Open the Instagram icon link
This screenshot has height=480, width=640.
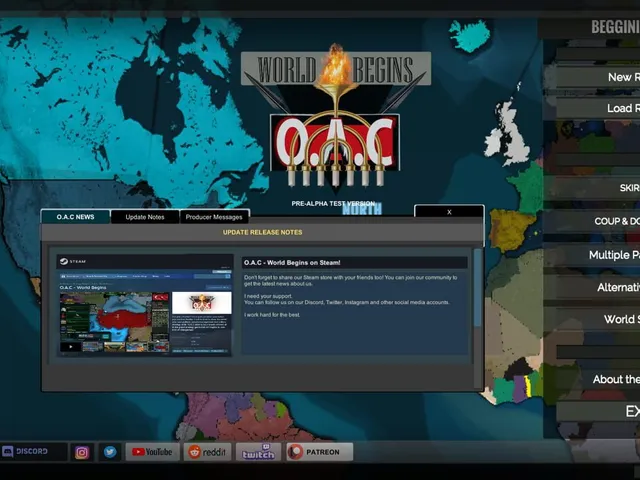82,452
